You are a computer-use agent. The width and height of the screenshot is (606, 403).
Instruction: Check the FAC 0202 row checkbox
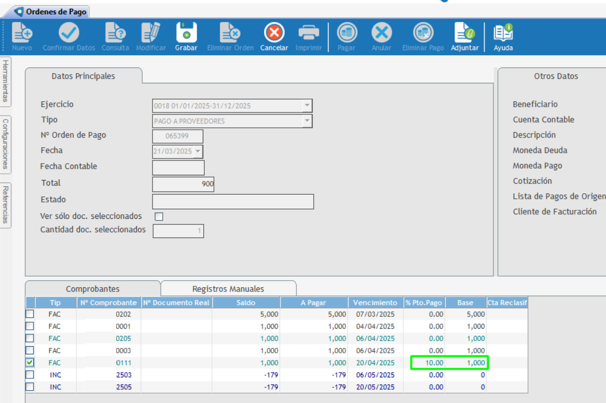click(x=30, y=314)
